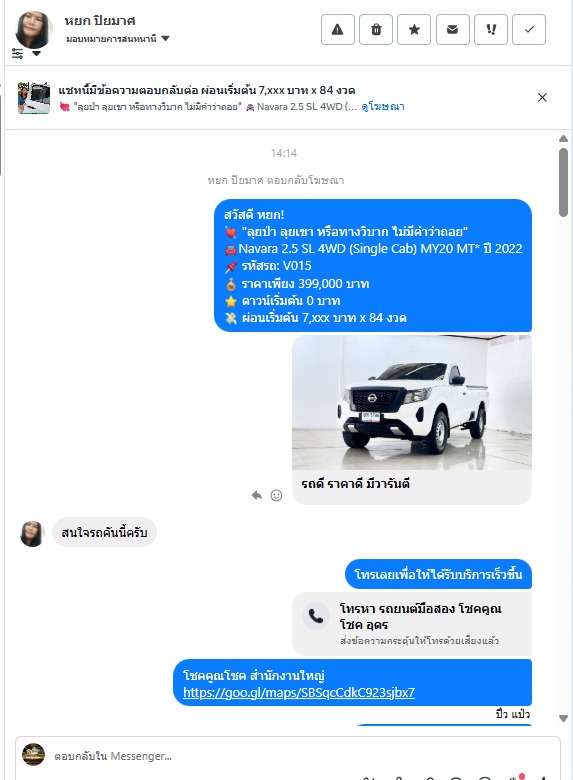Open the filter settings sliders icon
This screenshot has height=780, width=573.
pyautogui.click(x=18, y=53)
